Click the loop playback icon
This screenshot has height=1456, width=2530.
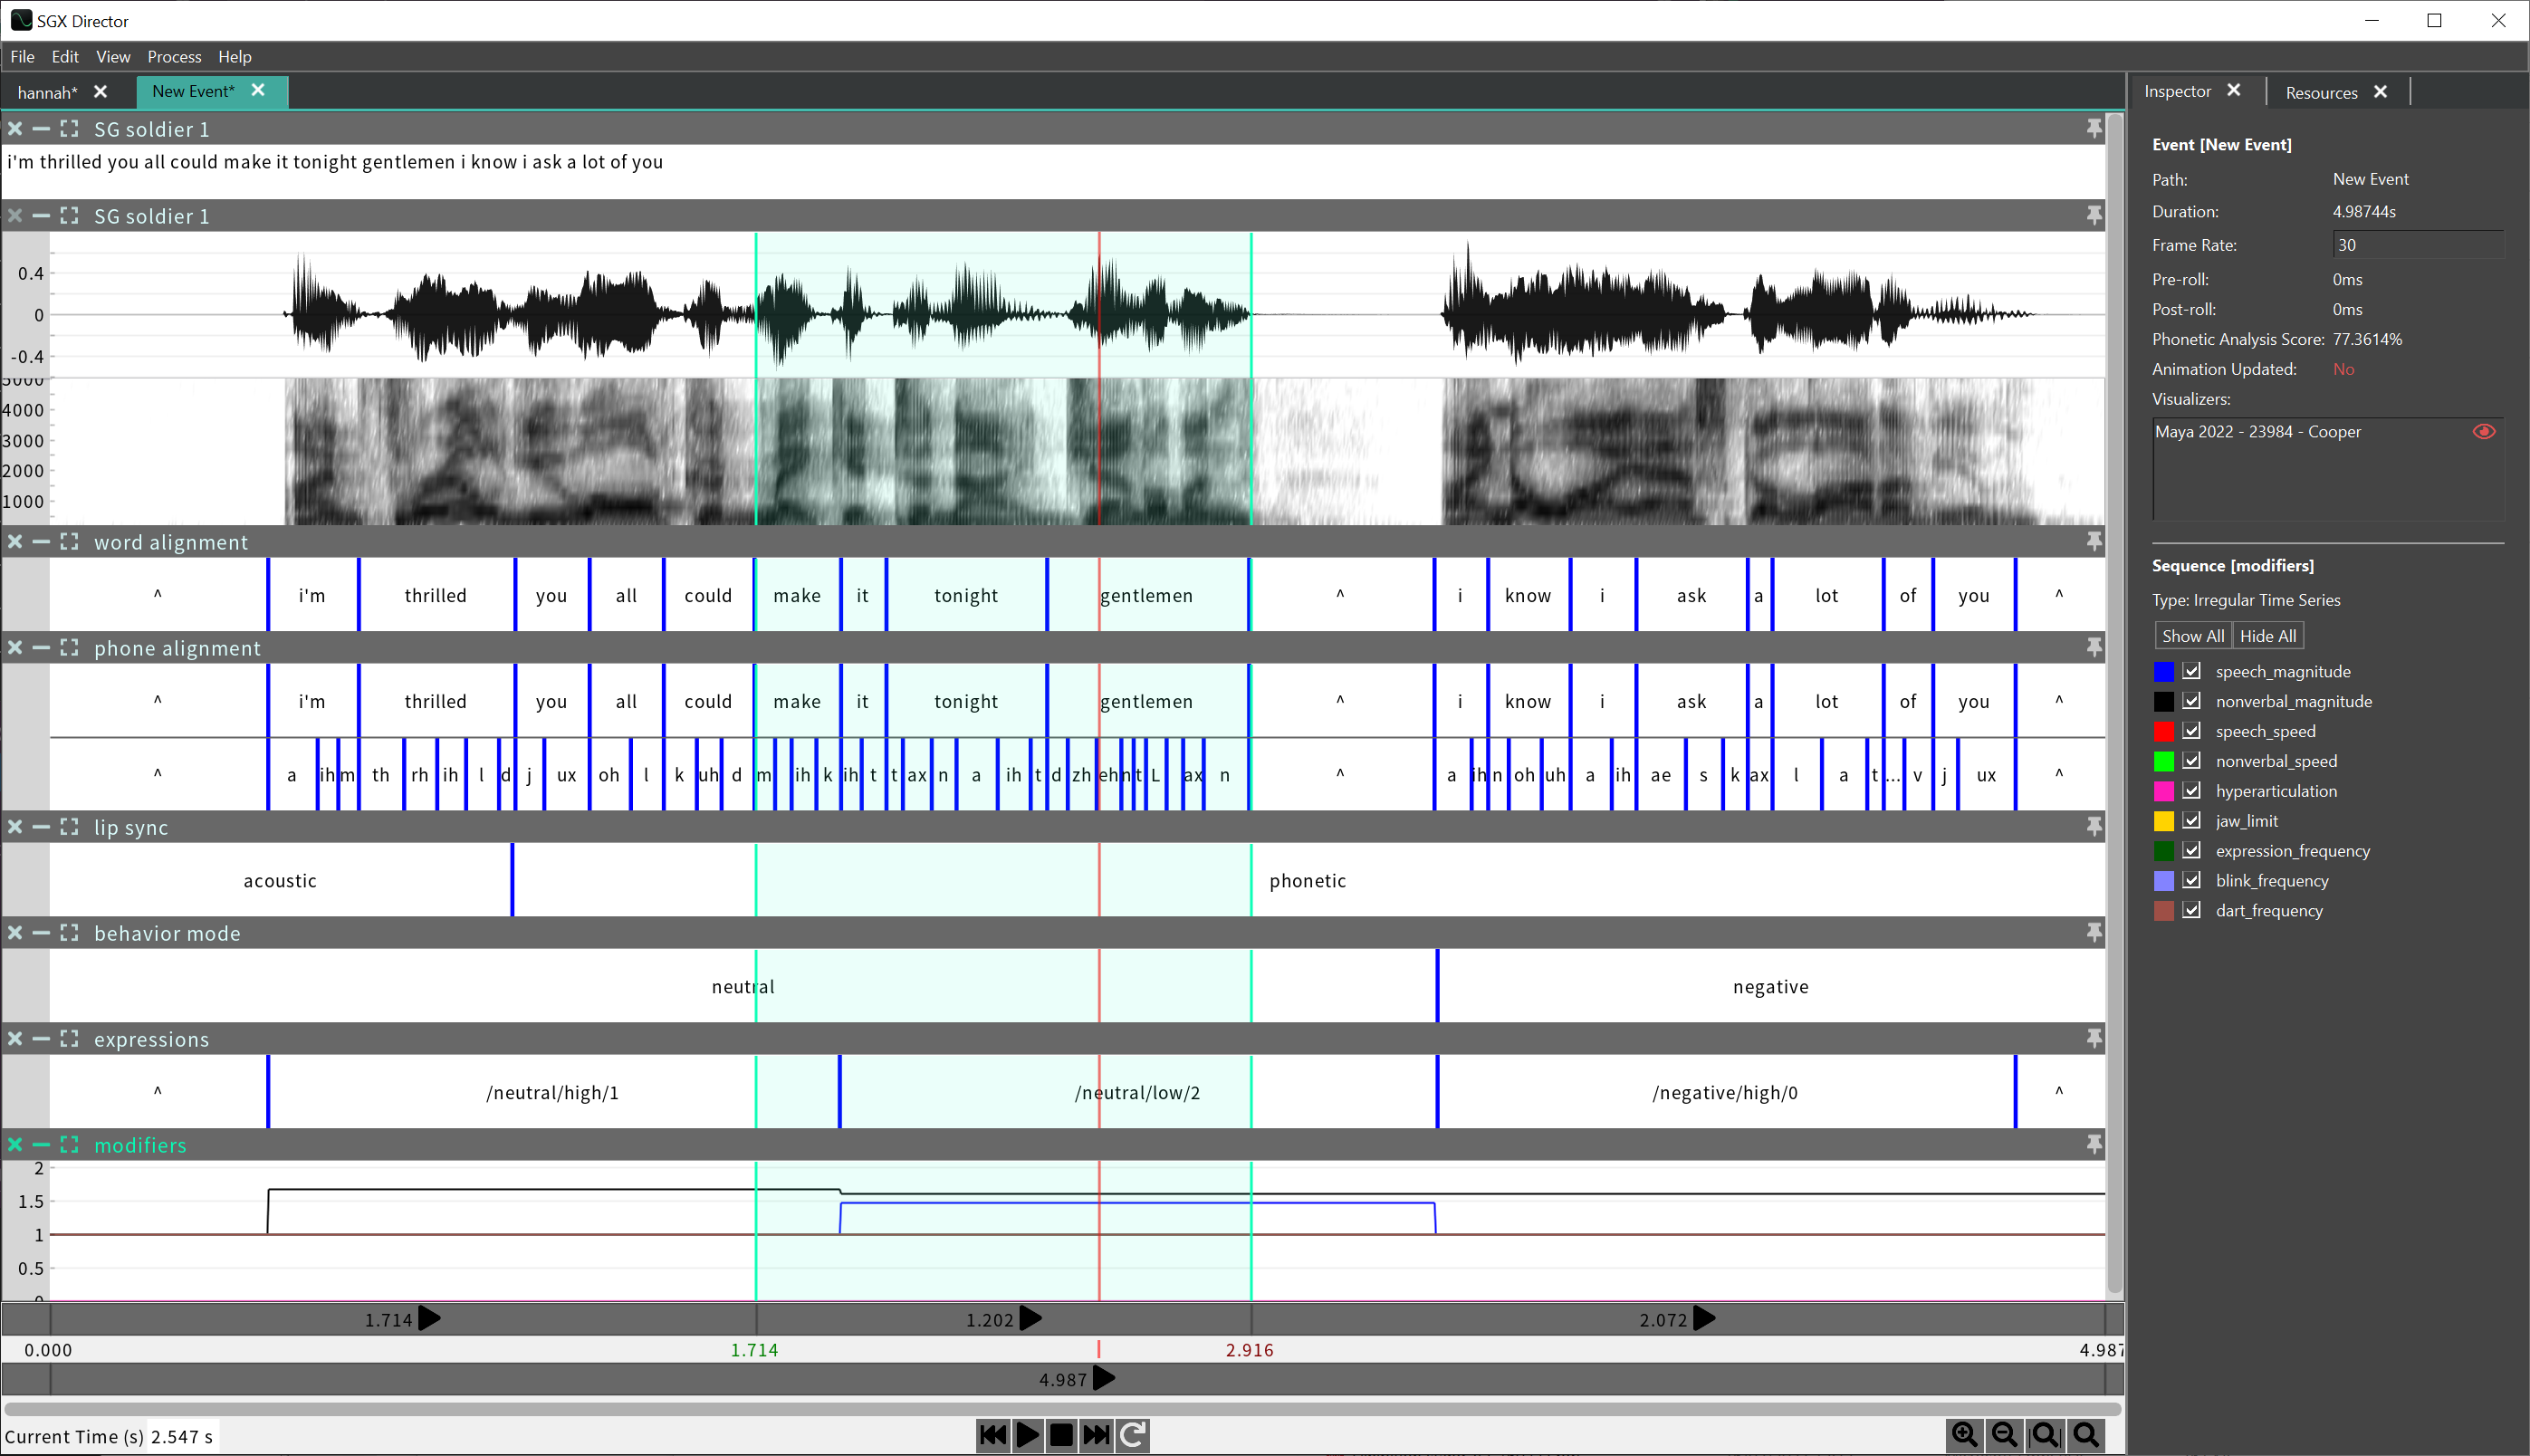(x=1132, y=1434)
